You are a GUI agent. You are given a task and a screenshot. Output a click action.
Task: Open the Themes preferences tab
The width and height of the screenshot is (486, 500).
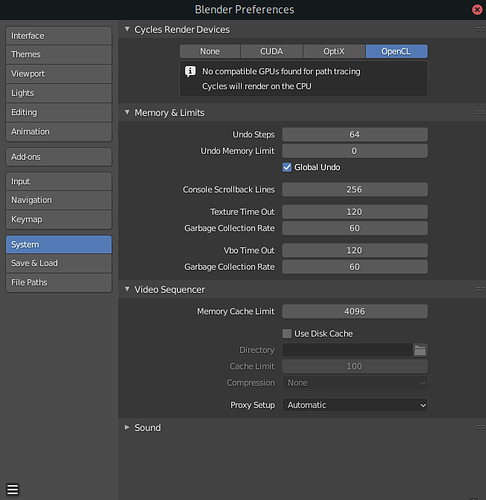pos(59,54)
